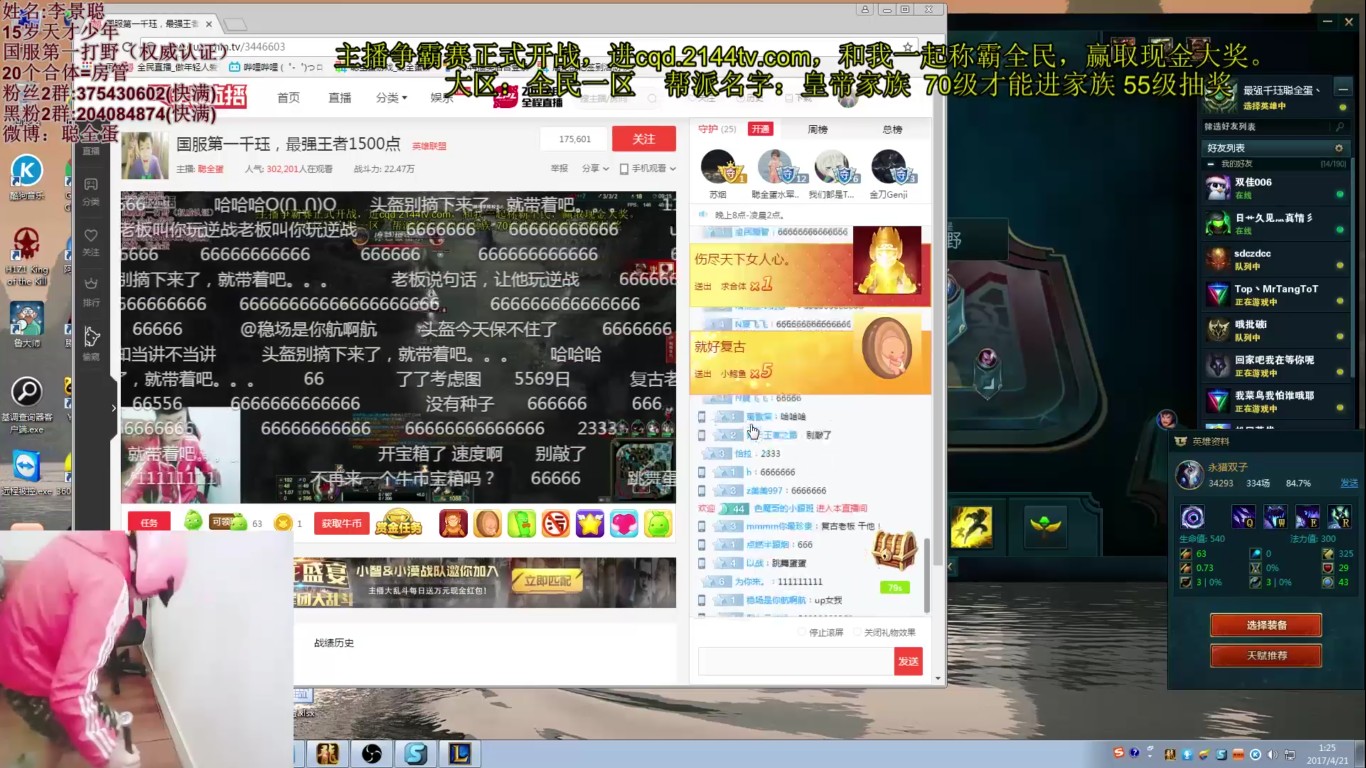The height and width of the screenshot is (768, 1366).
Task: Expand the 分类 dropdown in navigation
Action: [391, 97]
